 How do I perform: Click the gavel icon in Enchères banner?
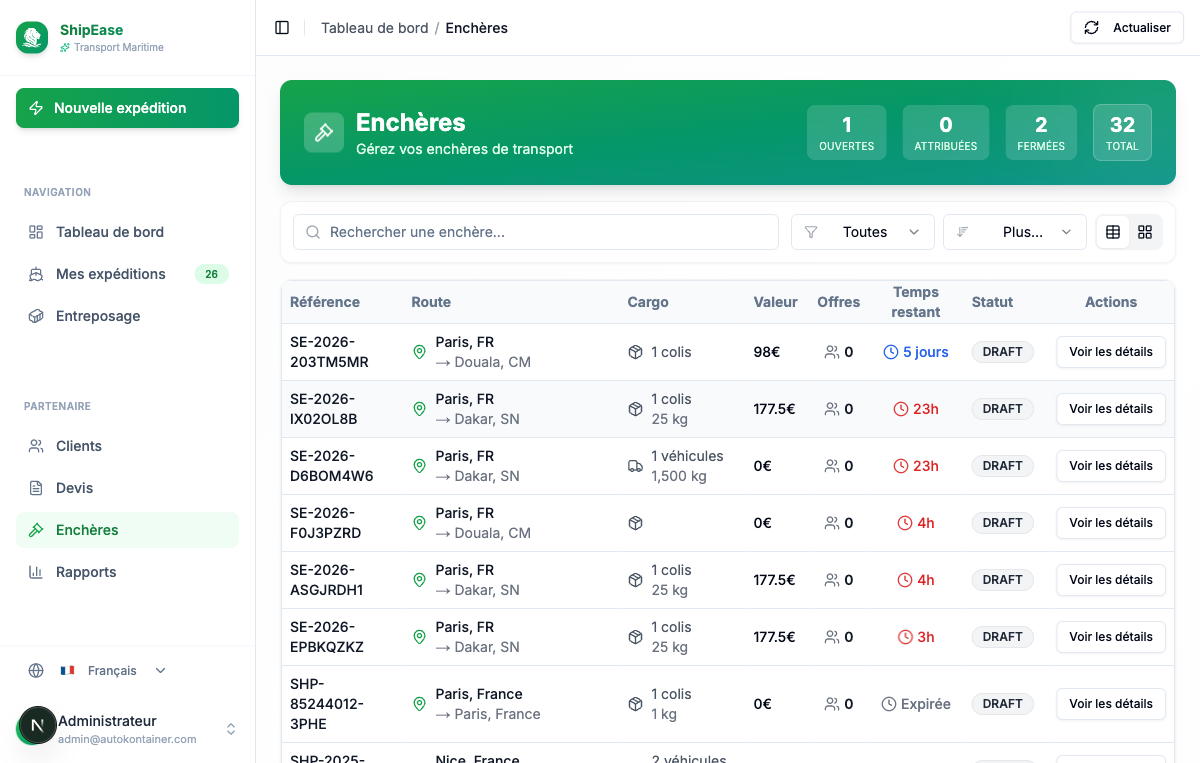[x=324, y=133]
